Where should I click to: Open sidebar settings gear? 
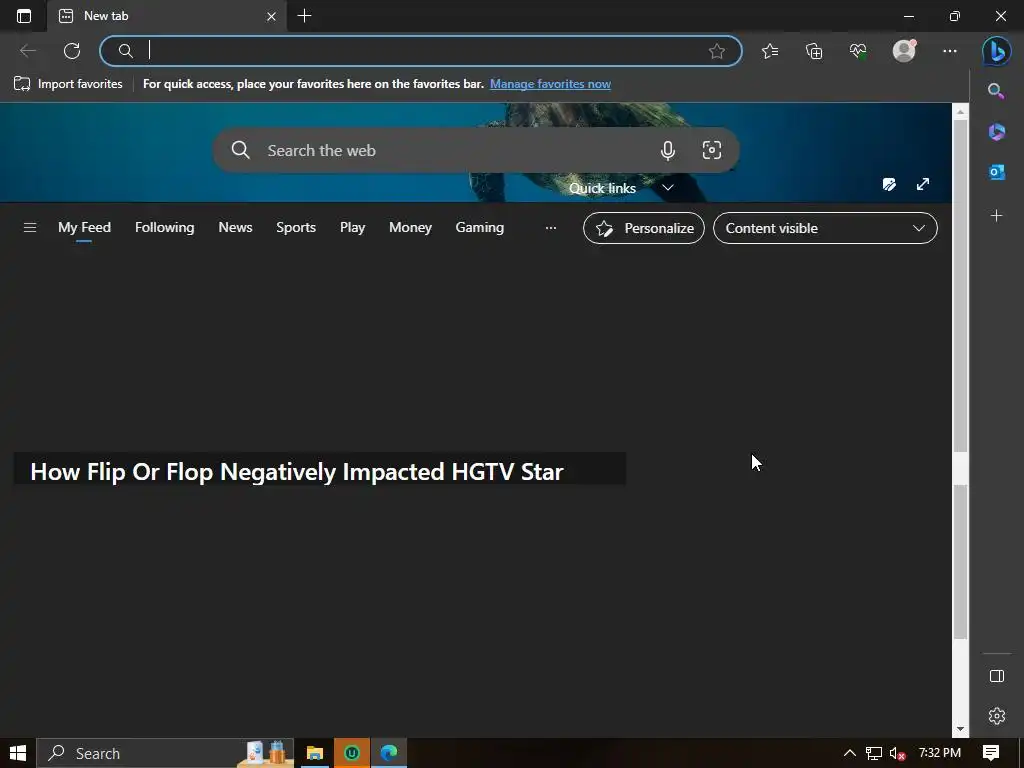click(997, 716)
